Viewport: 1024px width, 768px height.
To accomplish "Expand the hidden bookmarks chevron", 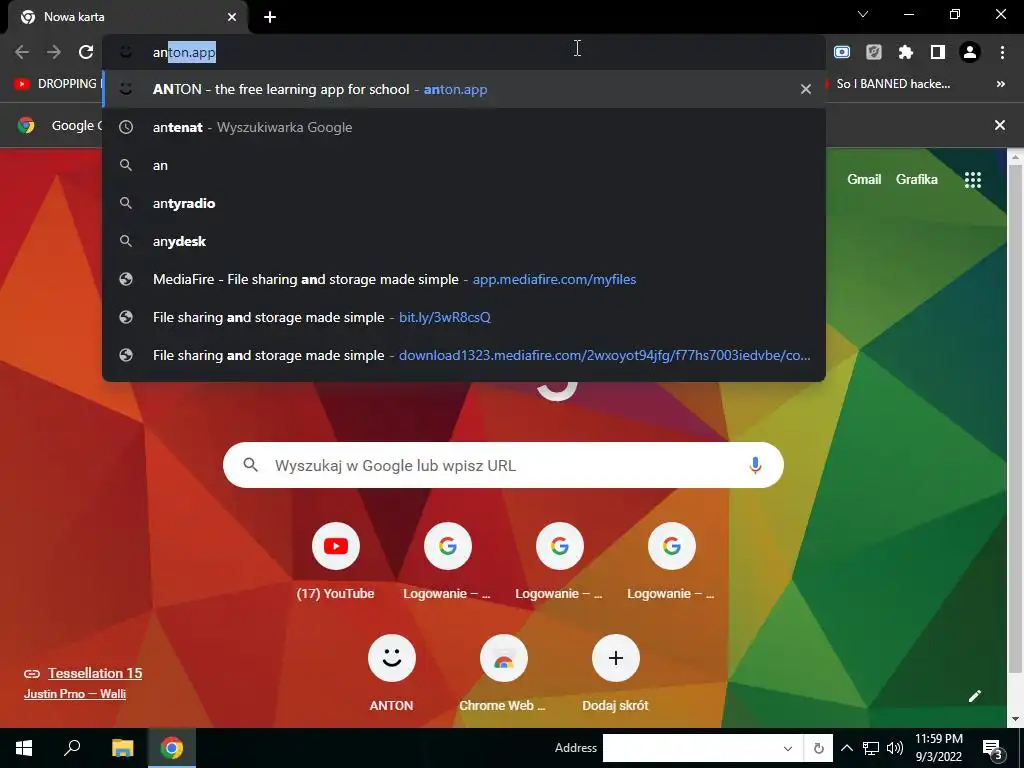I will pyautogui.click(x=1000, y=84).
